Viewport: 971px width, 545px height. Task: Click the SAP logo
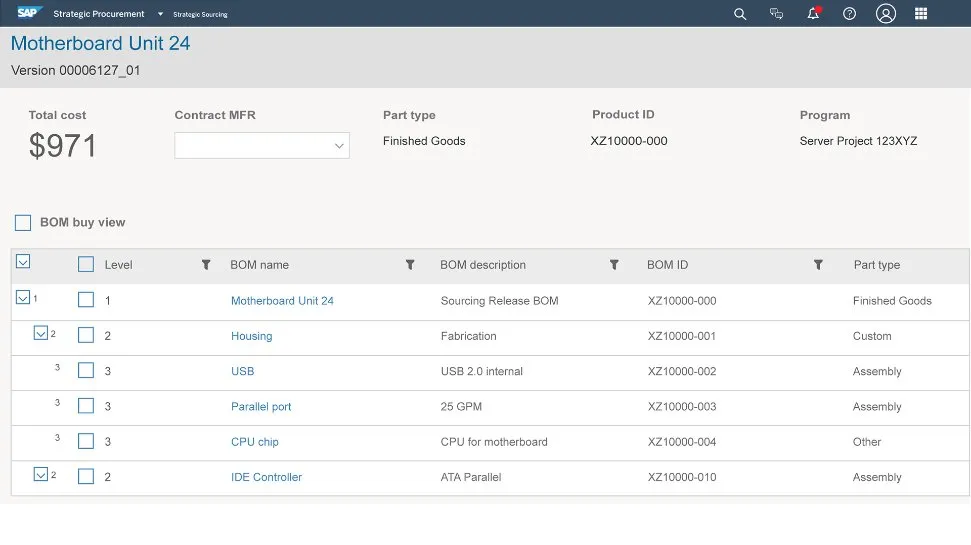(x=30, y=13)
